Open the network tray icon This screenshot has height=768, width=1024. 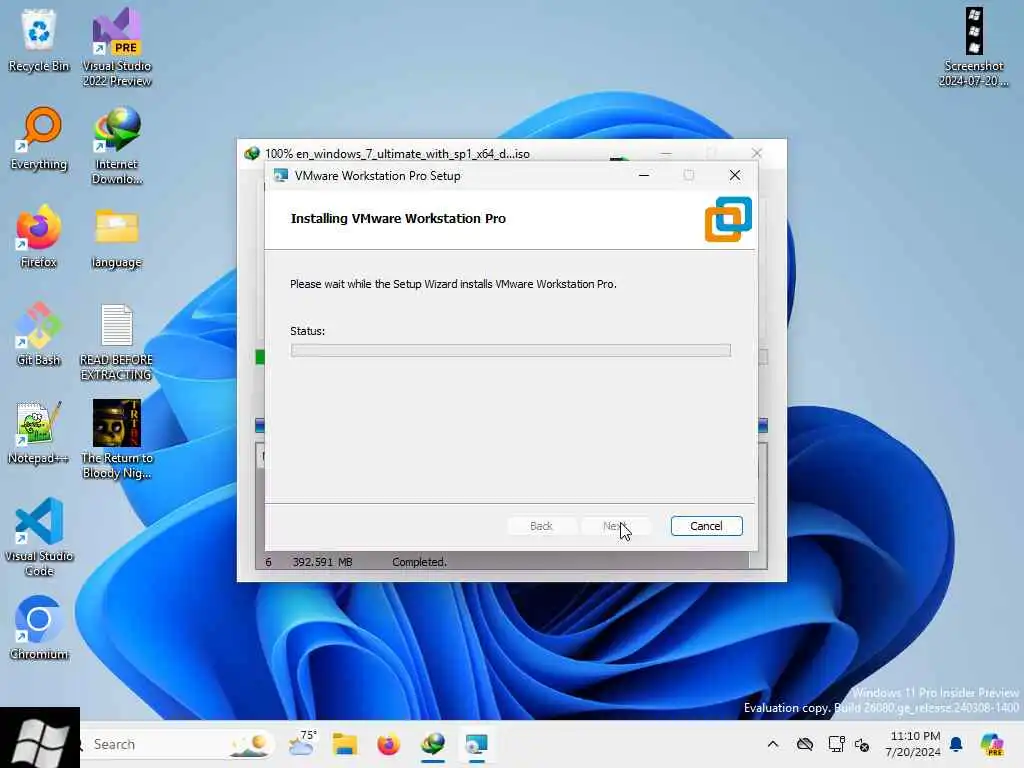click(835, 744)
